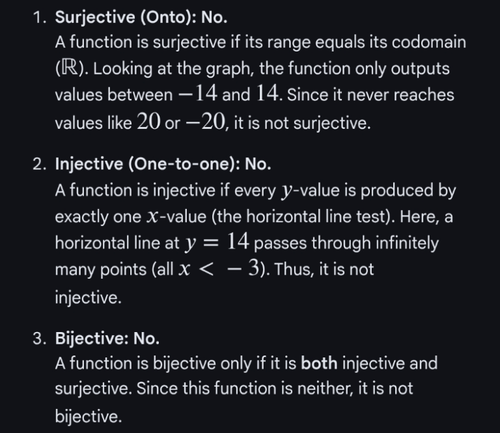This screenshot has height=433, width=500.
Task: Click the italic x in 'x-value'
Action: pyautogui.click(x=152, y=217)
